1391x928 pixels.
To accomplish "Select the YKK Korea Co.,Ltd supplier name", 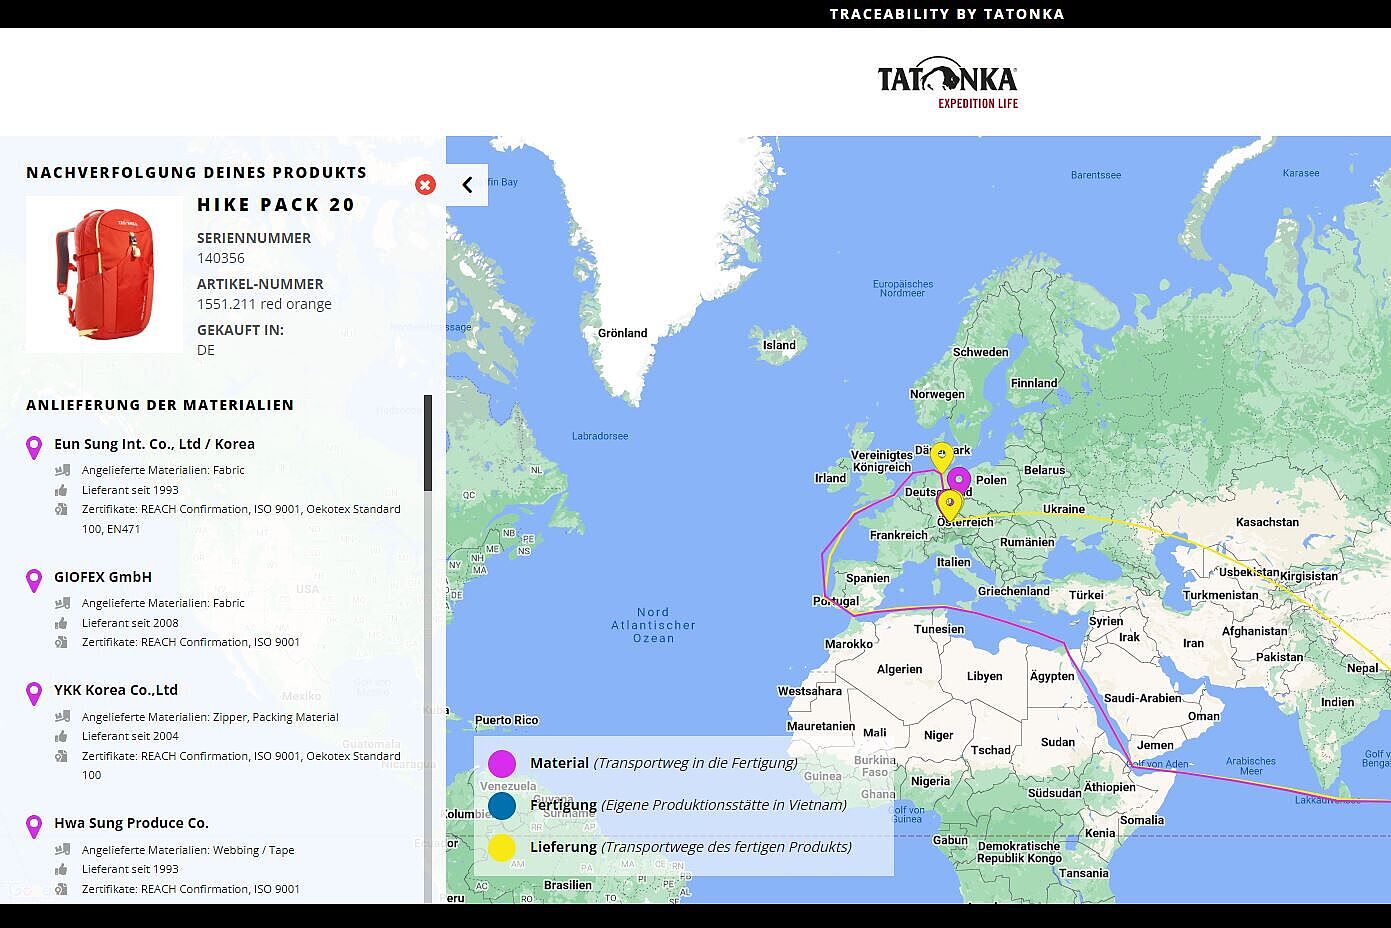I will pyautogui.click(x=116, y=690).
